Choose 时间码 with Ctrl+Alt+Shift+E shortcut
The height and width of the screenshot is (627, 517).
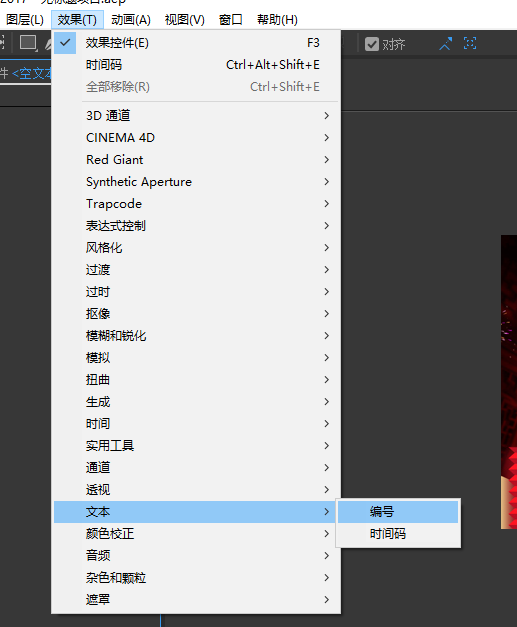coord(196,65)
